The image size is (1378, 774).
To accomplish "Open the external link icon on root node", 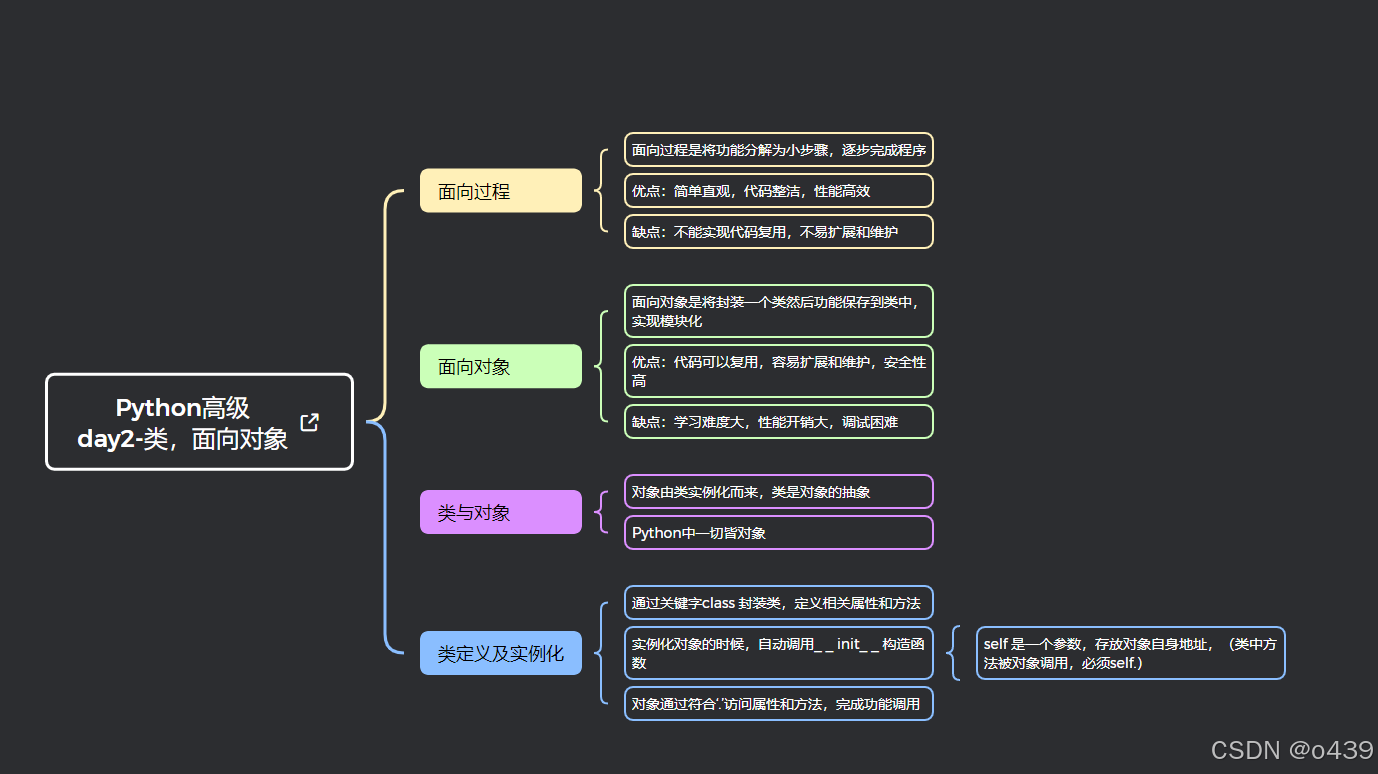I will (x=309, y=422).
